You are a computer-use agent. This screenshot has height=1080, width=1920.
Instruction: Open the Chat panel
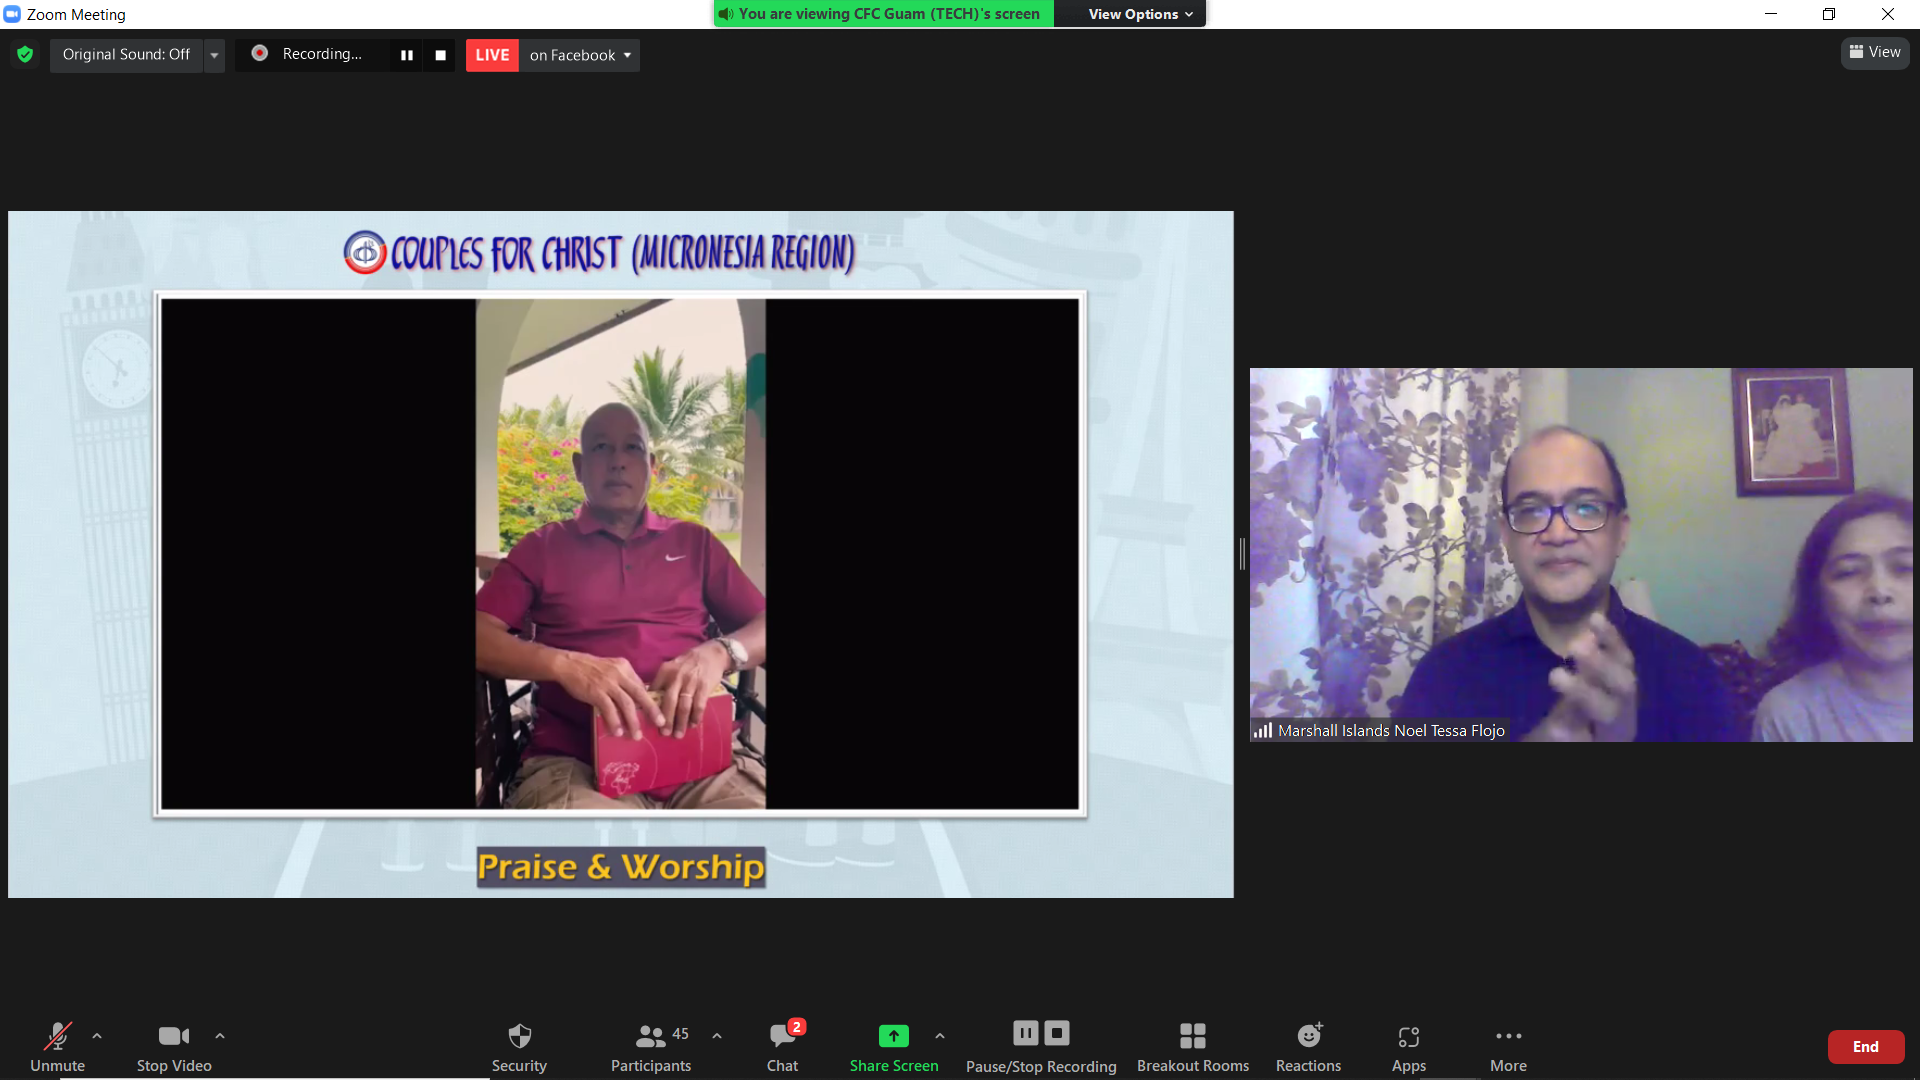pos(782,1046)
